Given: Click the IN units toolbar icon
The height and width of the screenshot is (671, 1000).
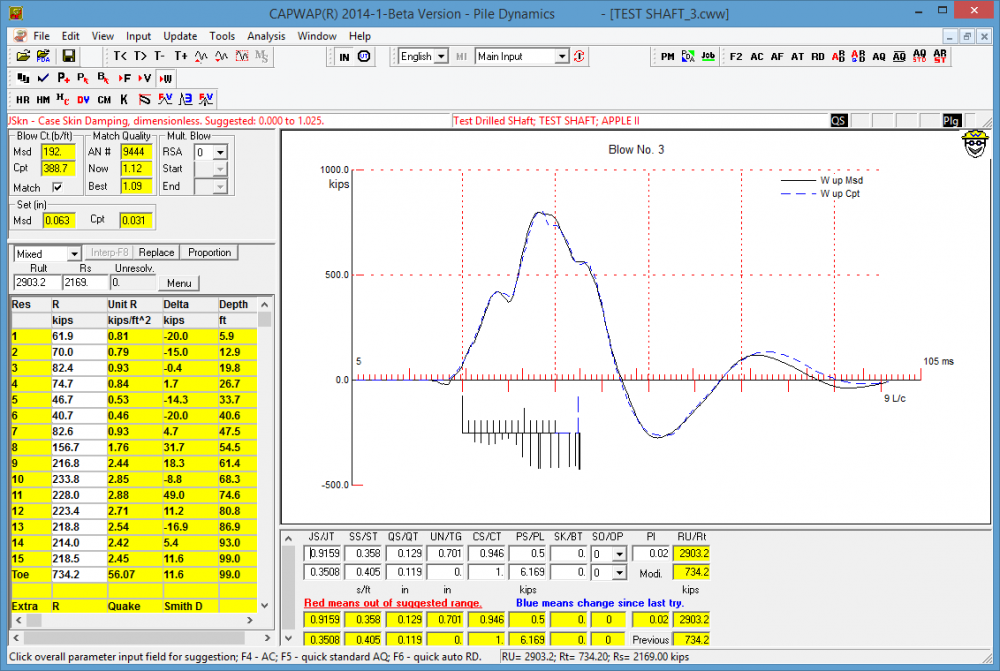Looking at the screenshot, I should [x=344, y=57].
